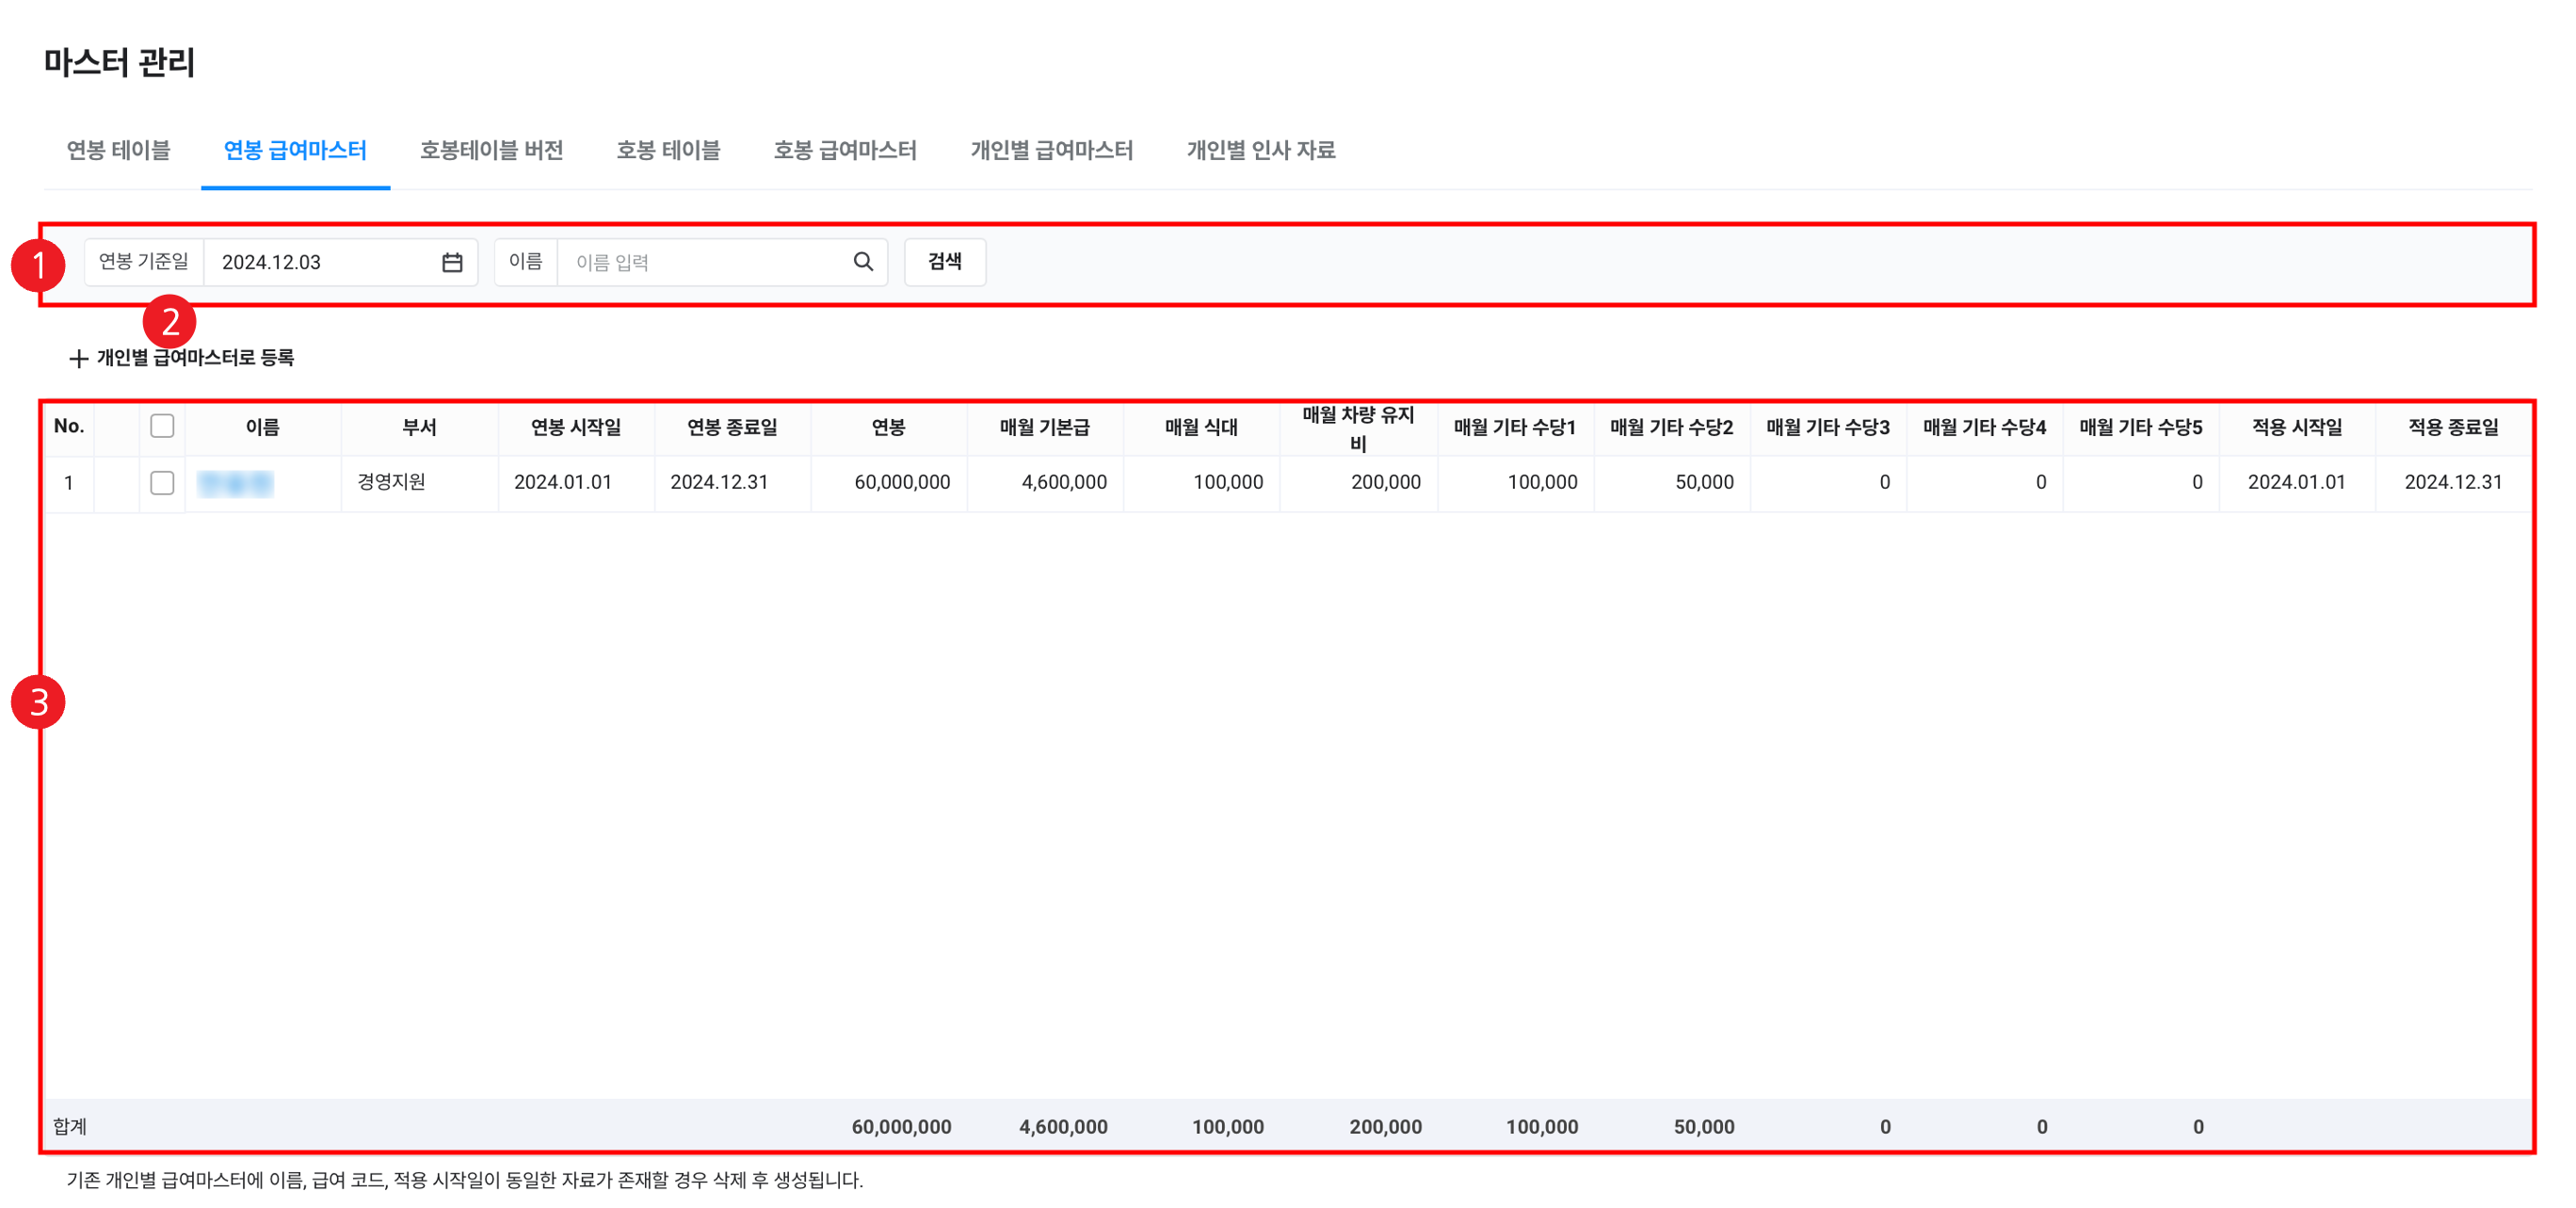Open the 호봉테이블 버전 tab
The image size is (2576, 1208).
[491, 150]
